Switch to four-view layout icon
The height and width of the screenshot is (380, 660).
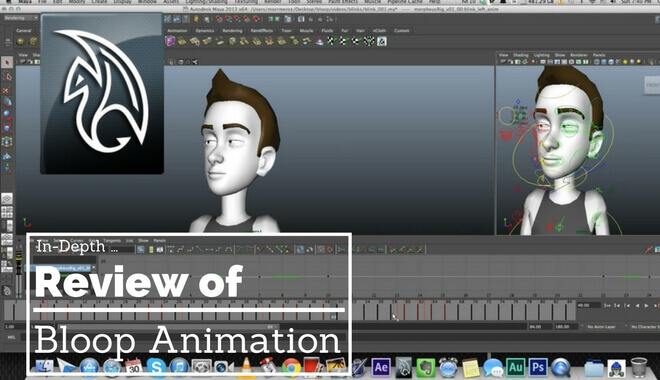point(7,212)
